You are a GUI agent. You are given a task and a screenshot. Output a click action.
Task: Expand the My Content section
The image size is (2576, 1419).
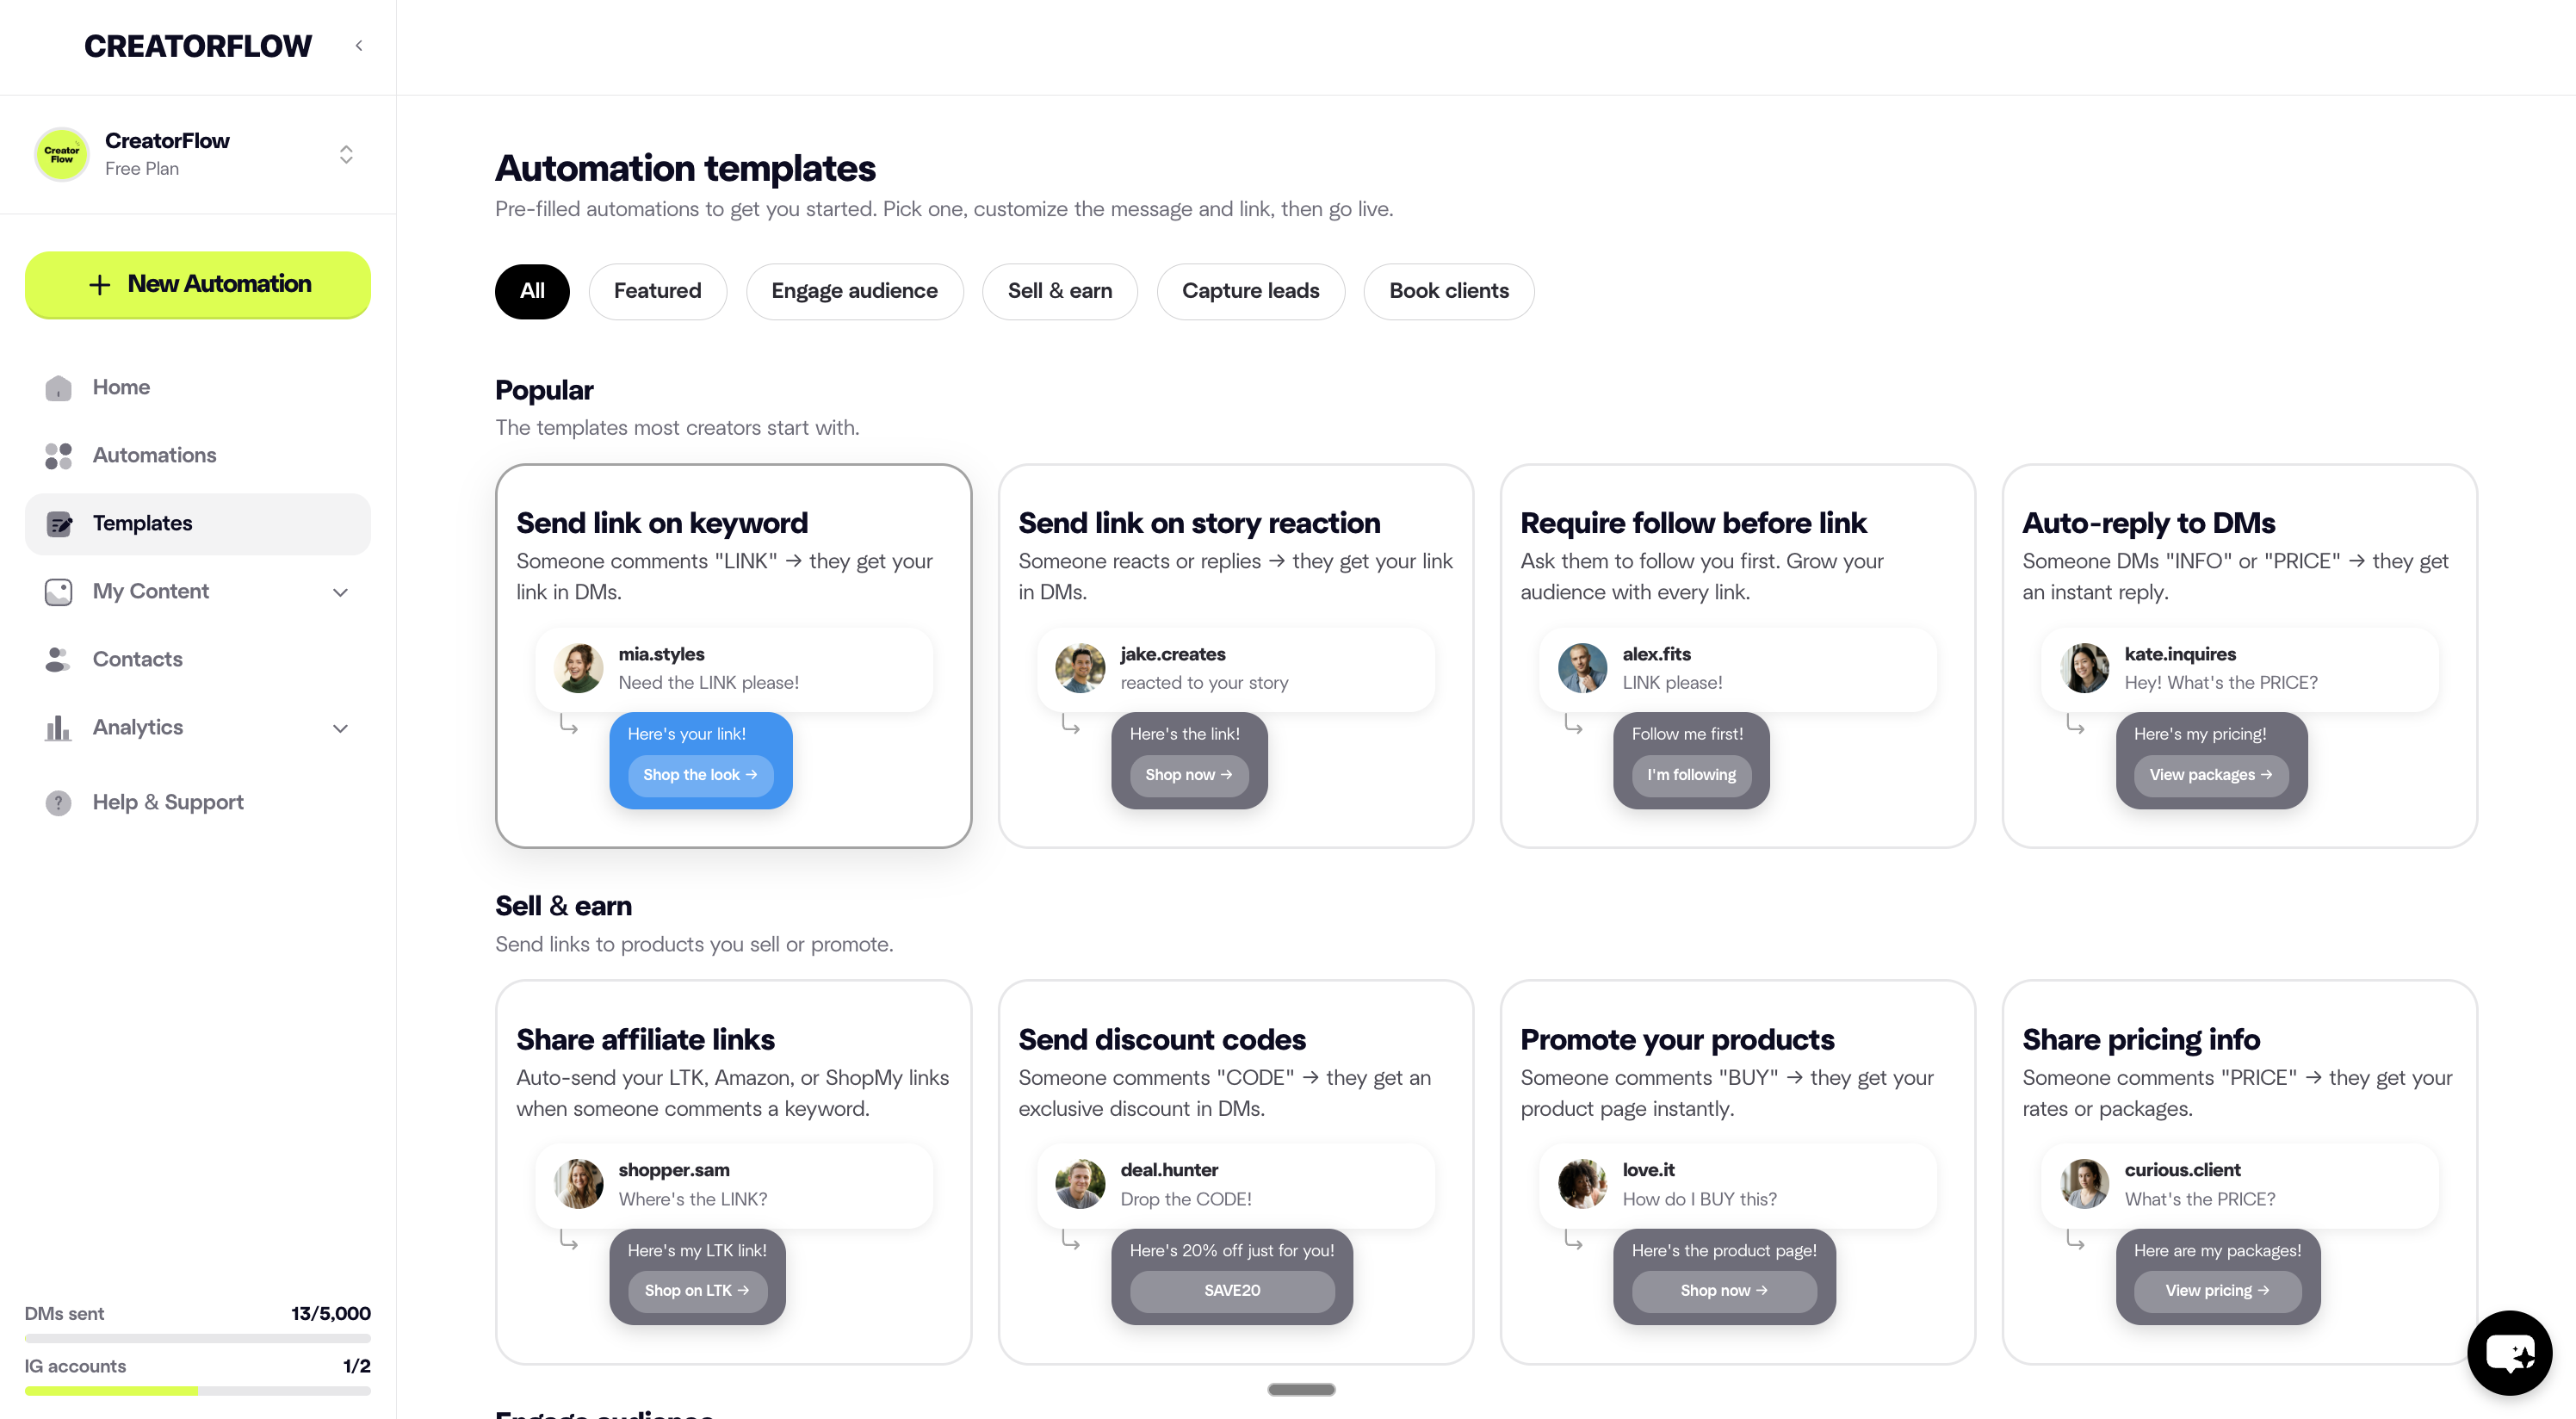[340, 592]
